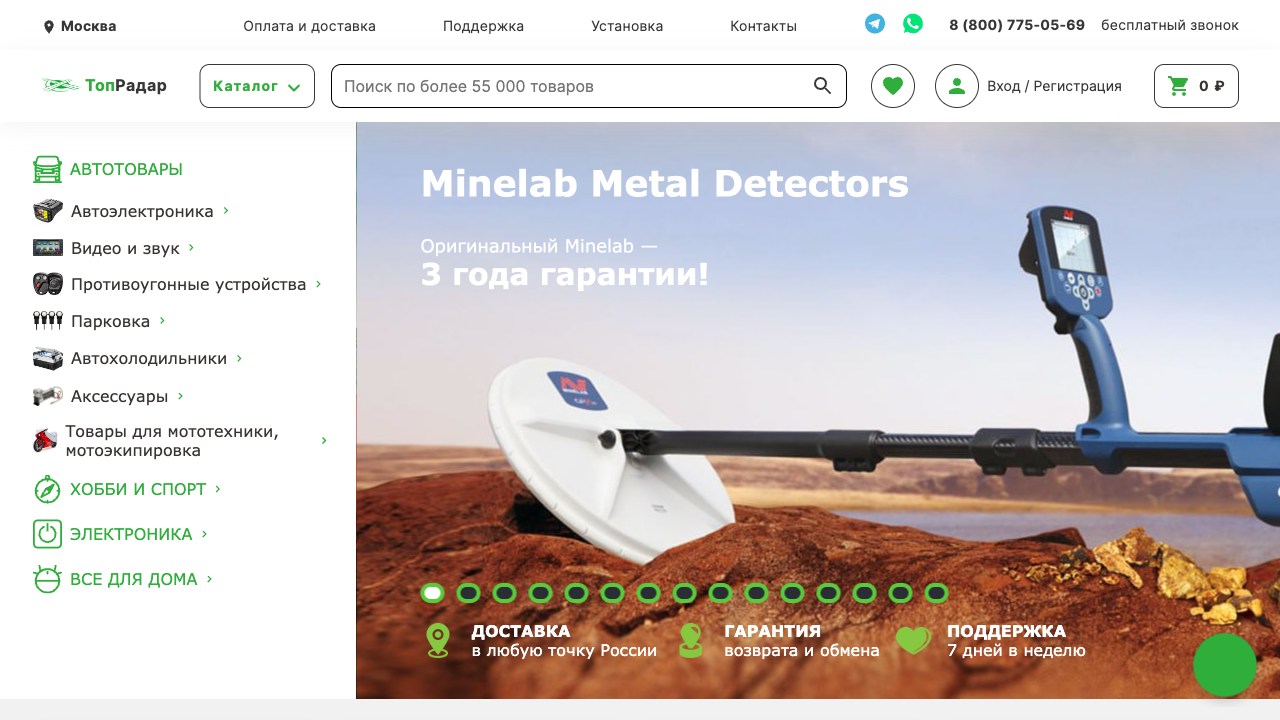Select the first banner slide dot
This screenshot has height=720, width=1280.
click(x=432, y=593)
